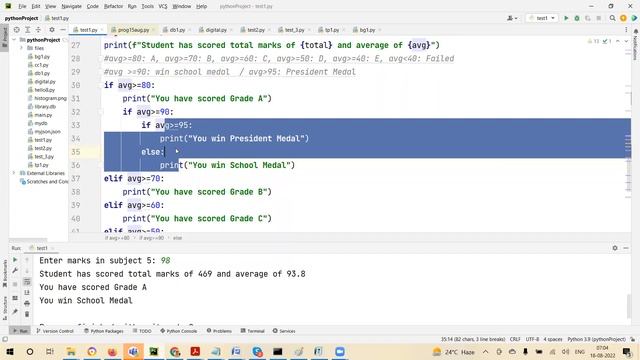Open Search Everywhere magnifier icon
The image size is (640, 360).
612,18
